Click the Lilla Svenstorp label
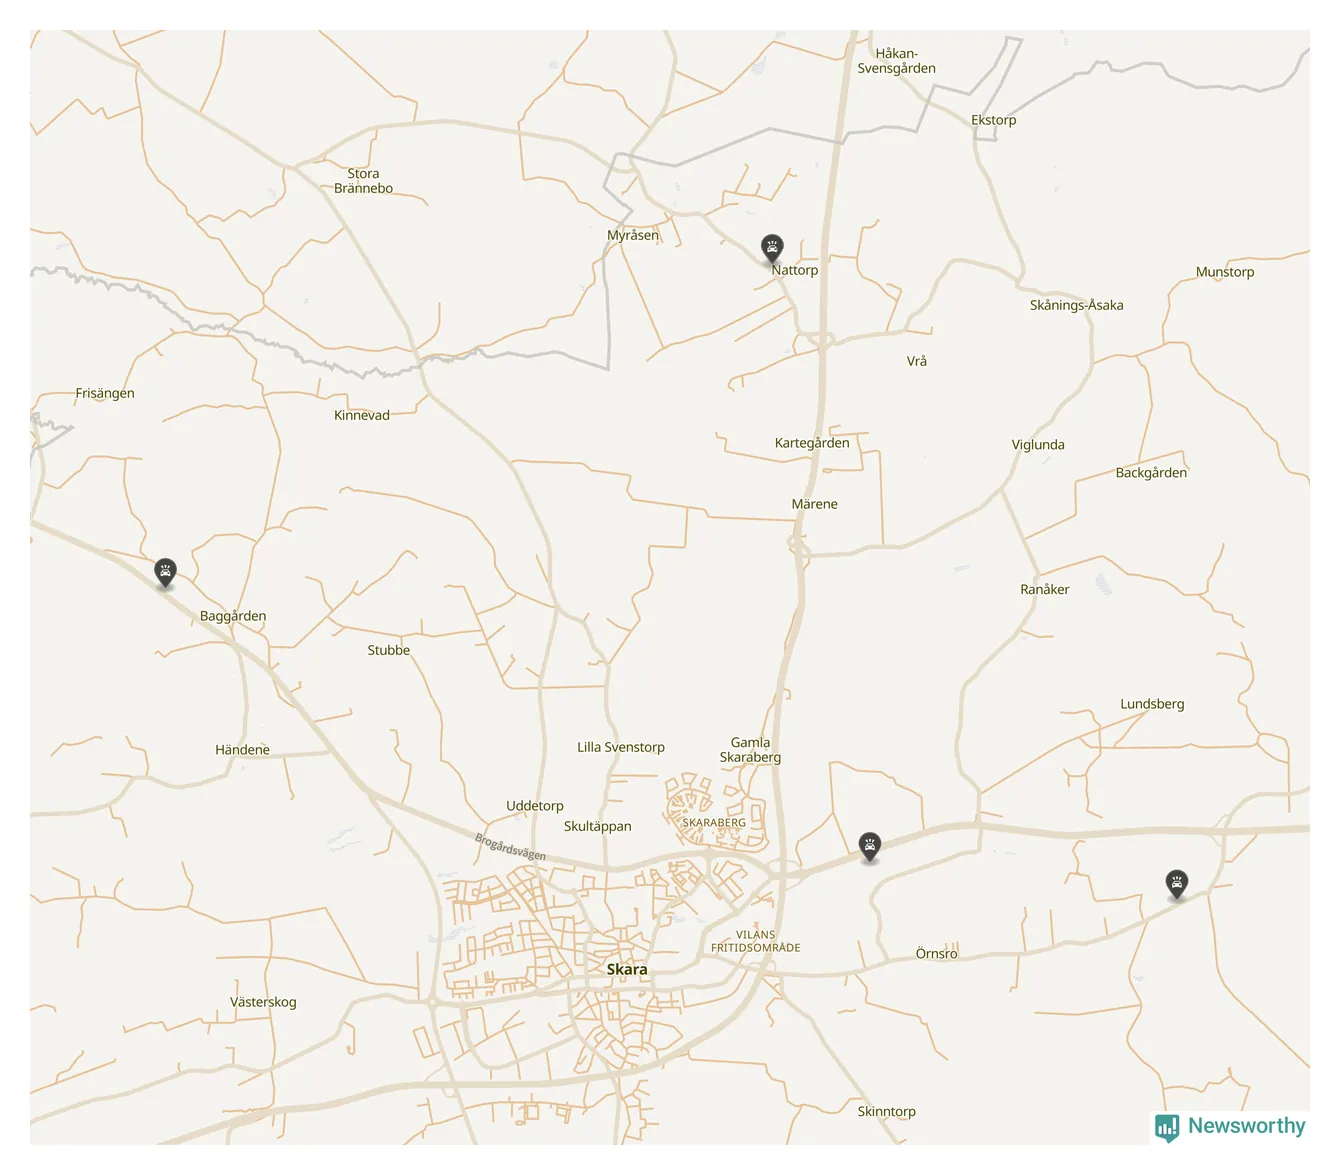The height and width of the screenshot is (1175, 1340). 620,747
